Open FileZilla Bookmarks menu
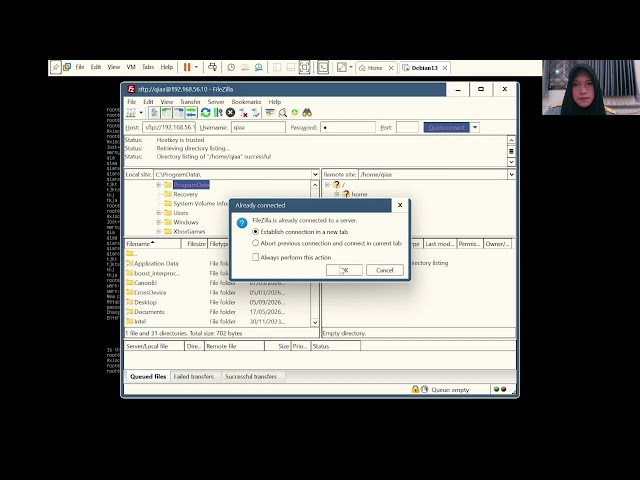Image resolution: width=640 pixels, height=480 pixels. [x=246, y=102]
